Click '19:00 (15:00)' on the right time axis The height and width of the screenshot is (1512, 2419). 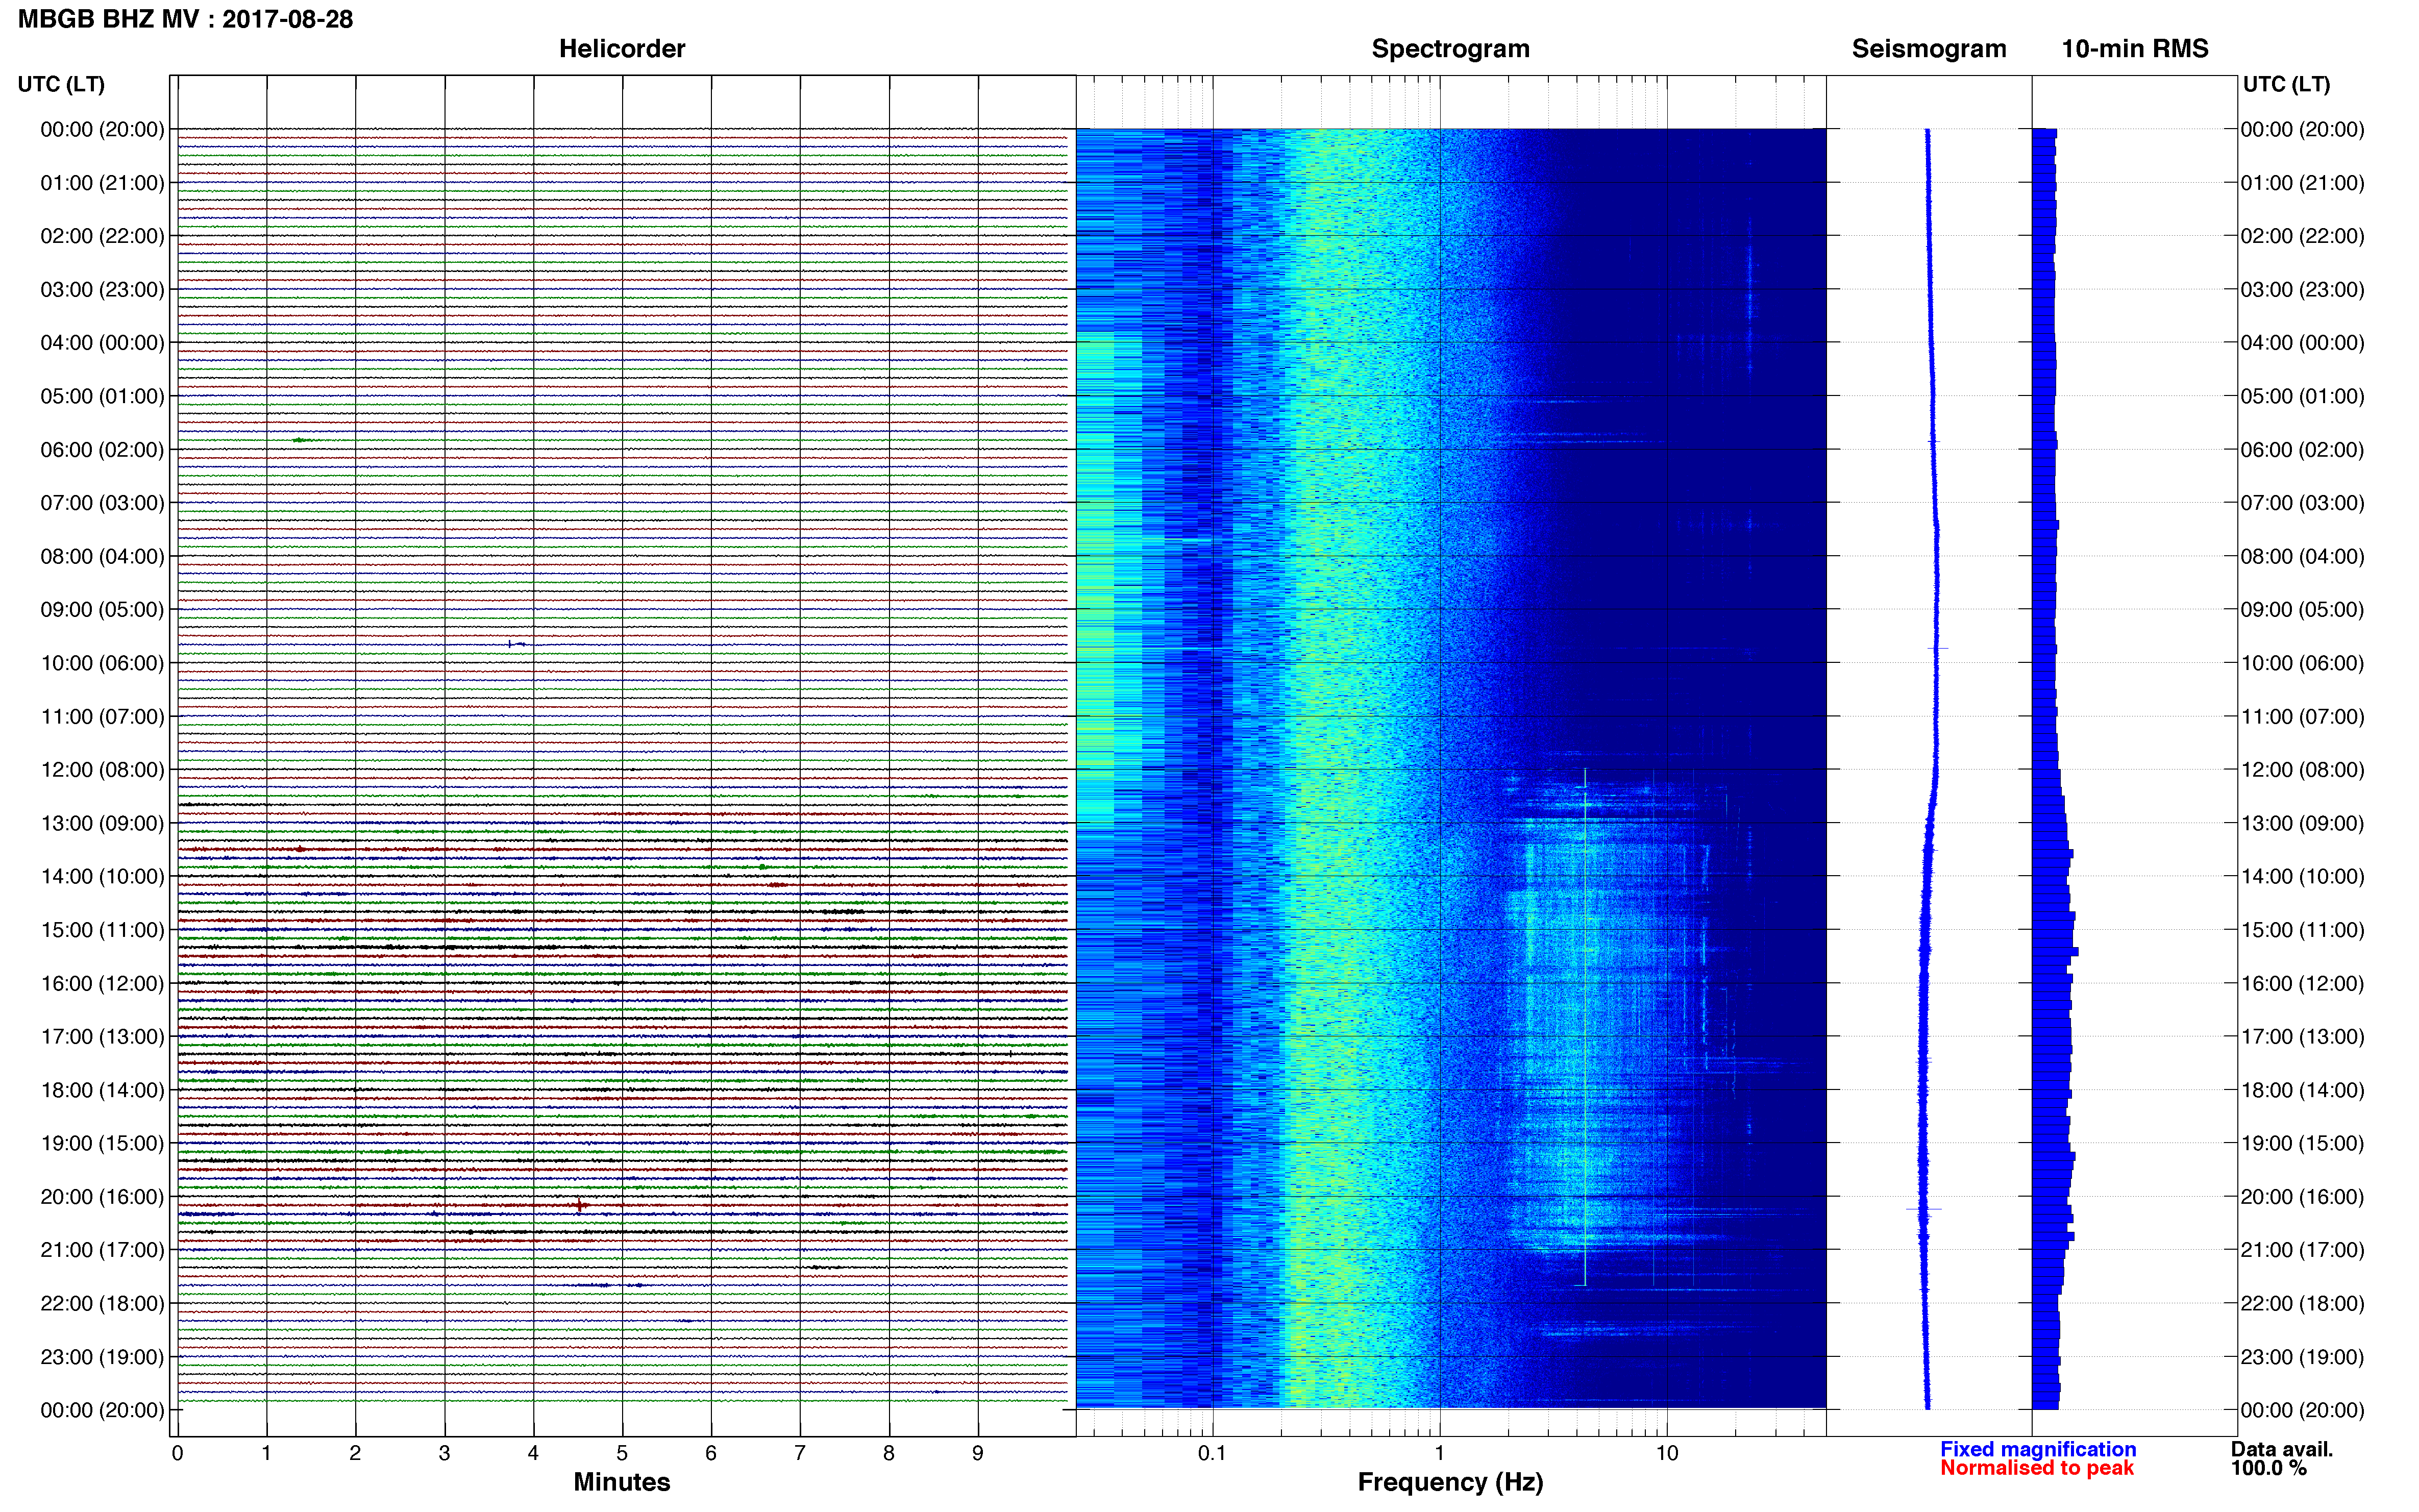(x=2302, y=1143)
